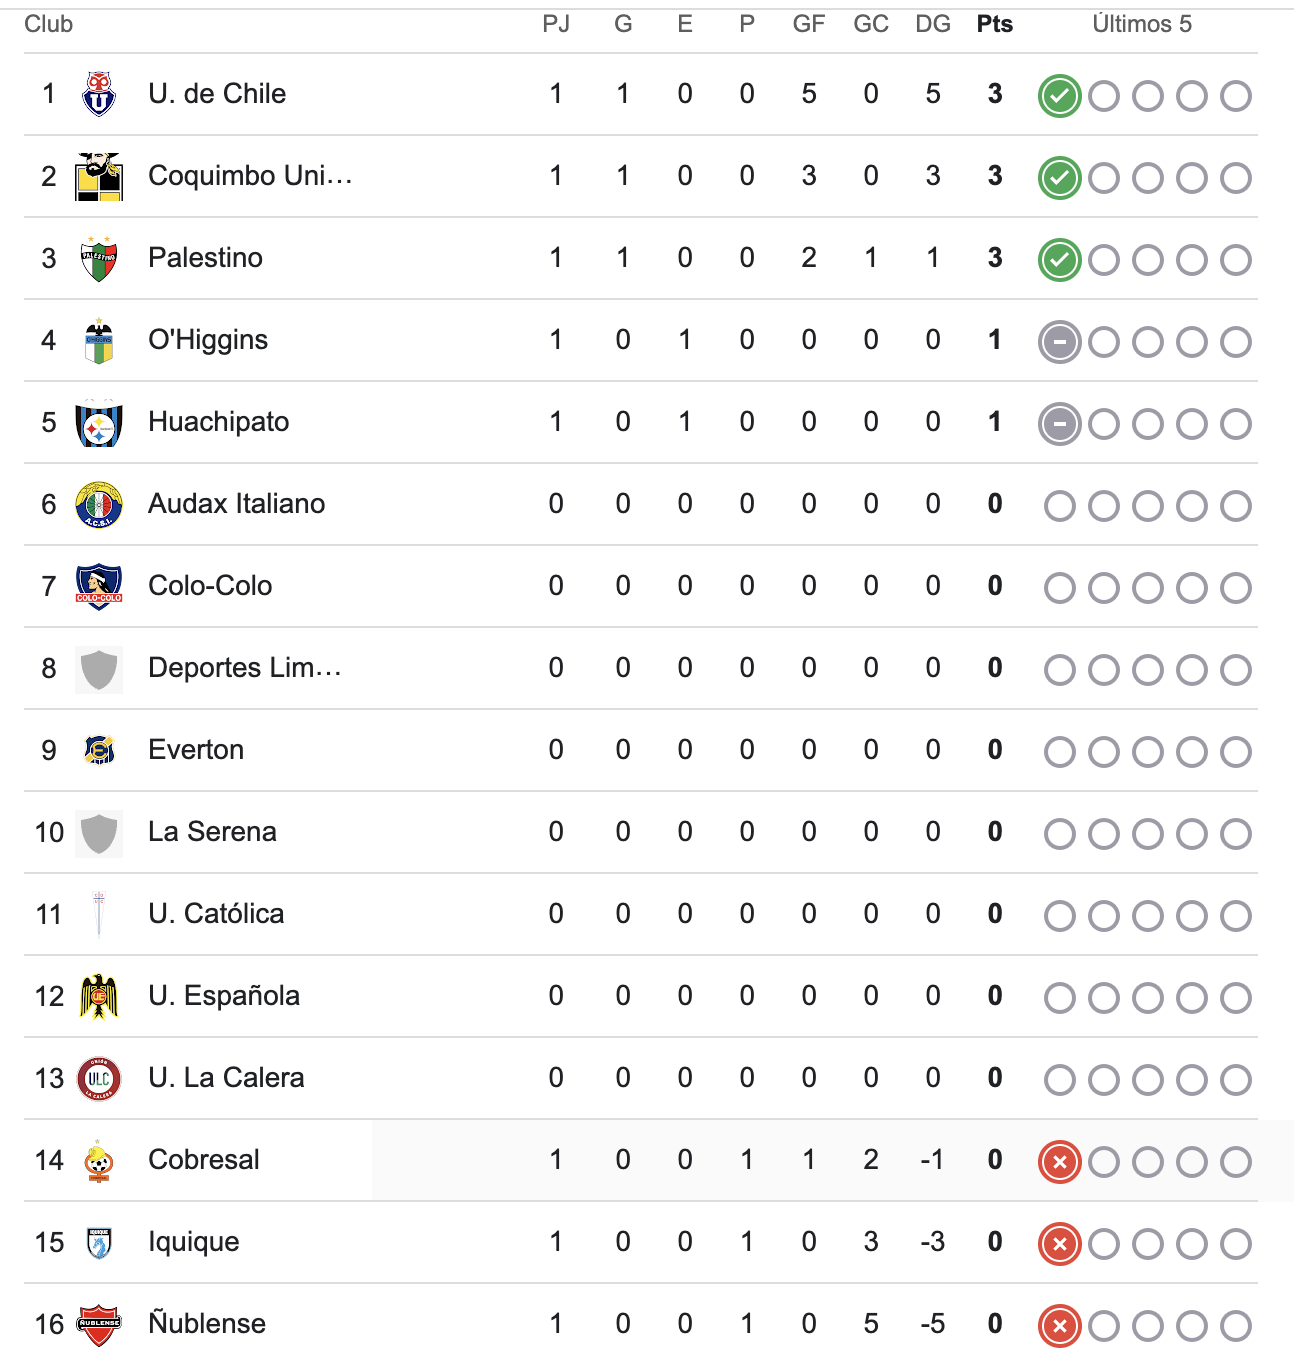Viewport: 1294px width, 1360px height.
Task: Open the La Serena team link
Action: point(212,832)
